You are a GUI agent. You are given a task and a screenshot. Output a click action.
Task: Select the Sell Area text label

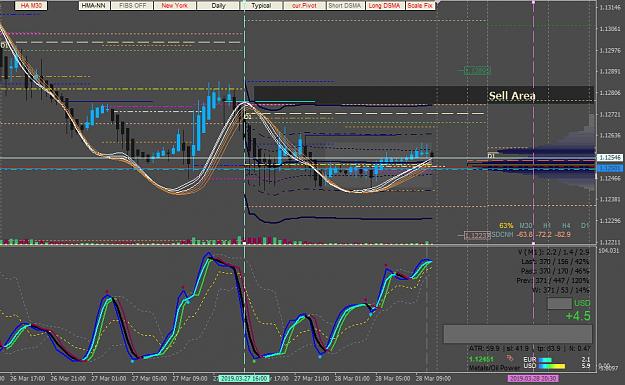[x=512, y=96]
